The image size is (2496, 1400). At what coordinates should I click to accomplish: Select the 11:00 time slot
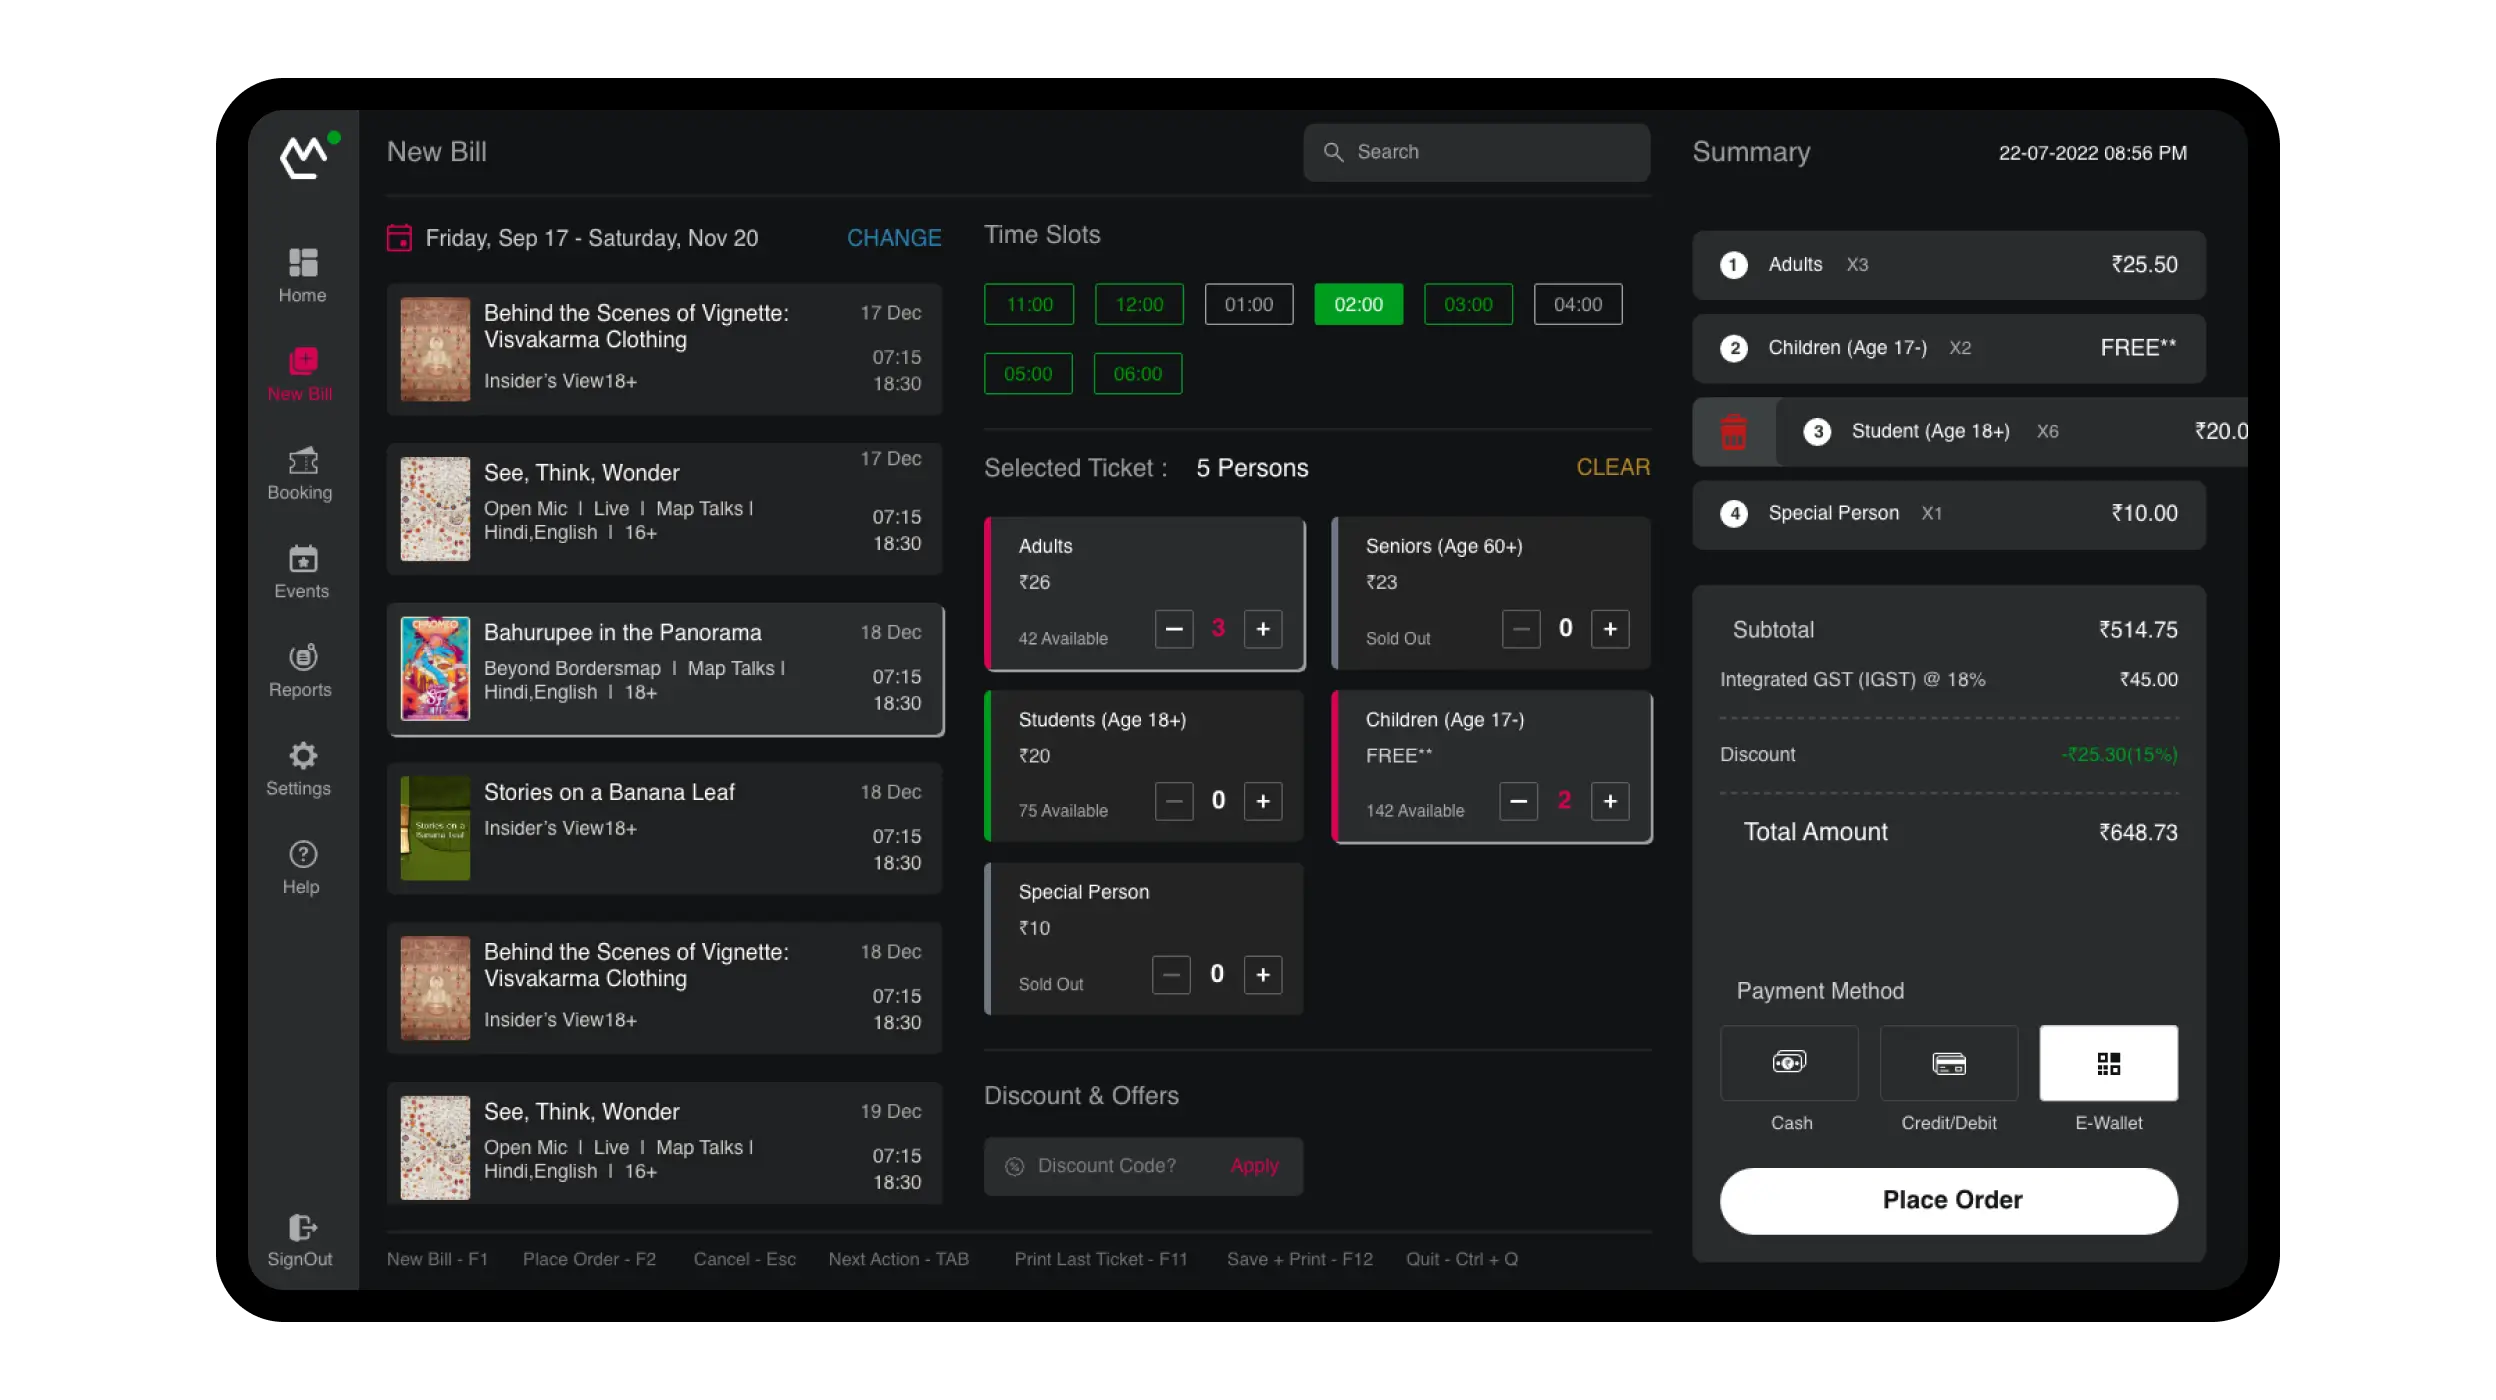1029,304
